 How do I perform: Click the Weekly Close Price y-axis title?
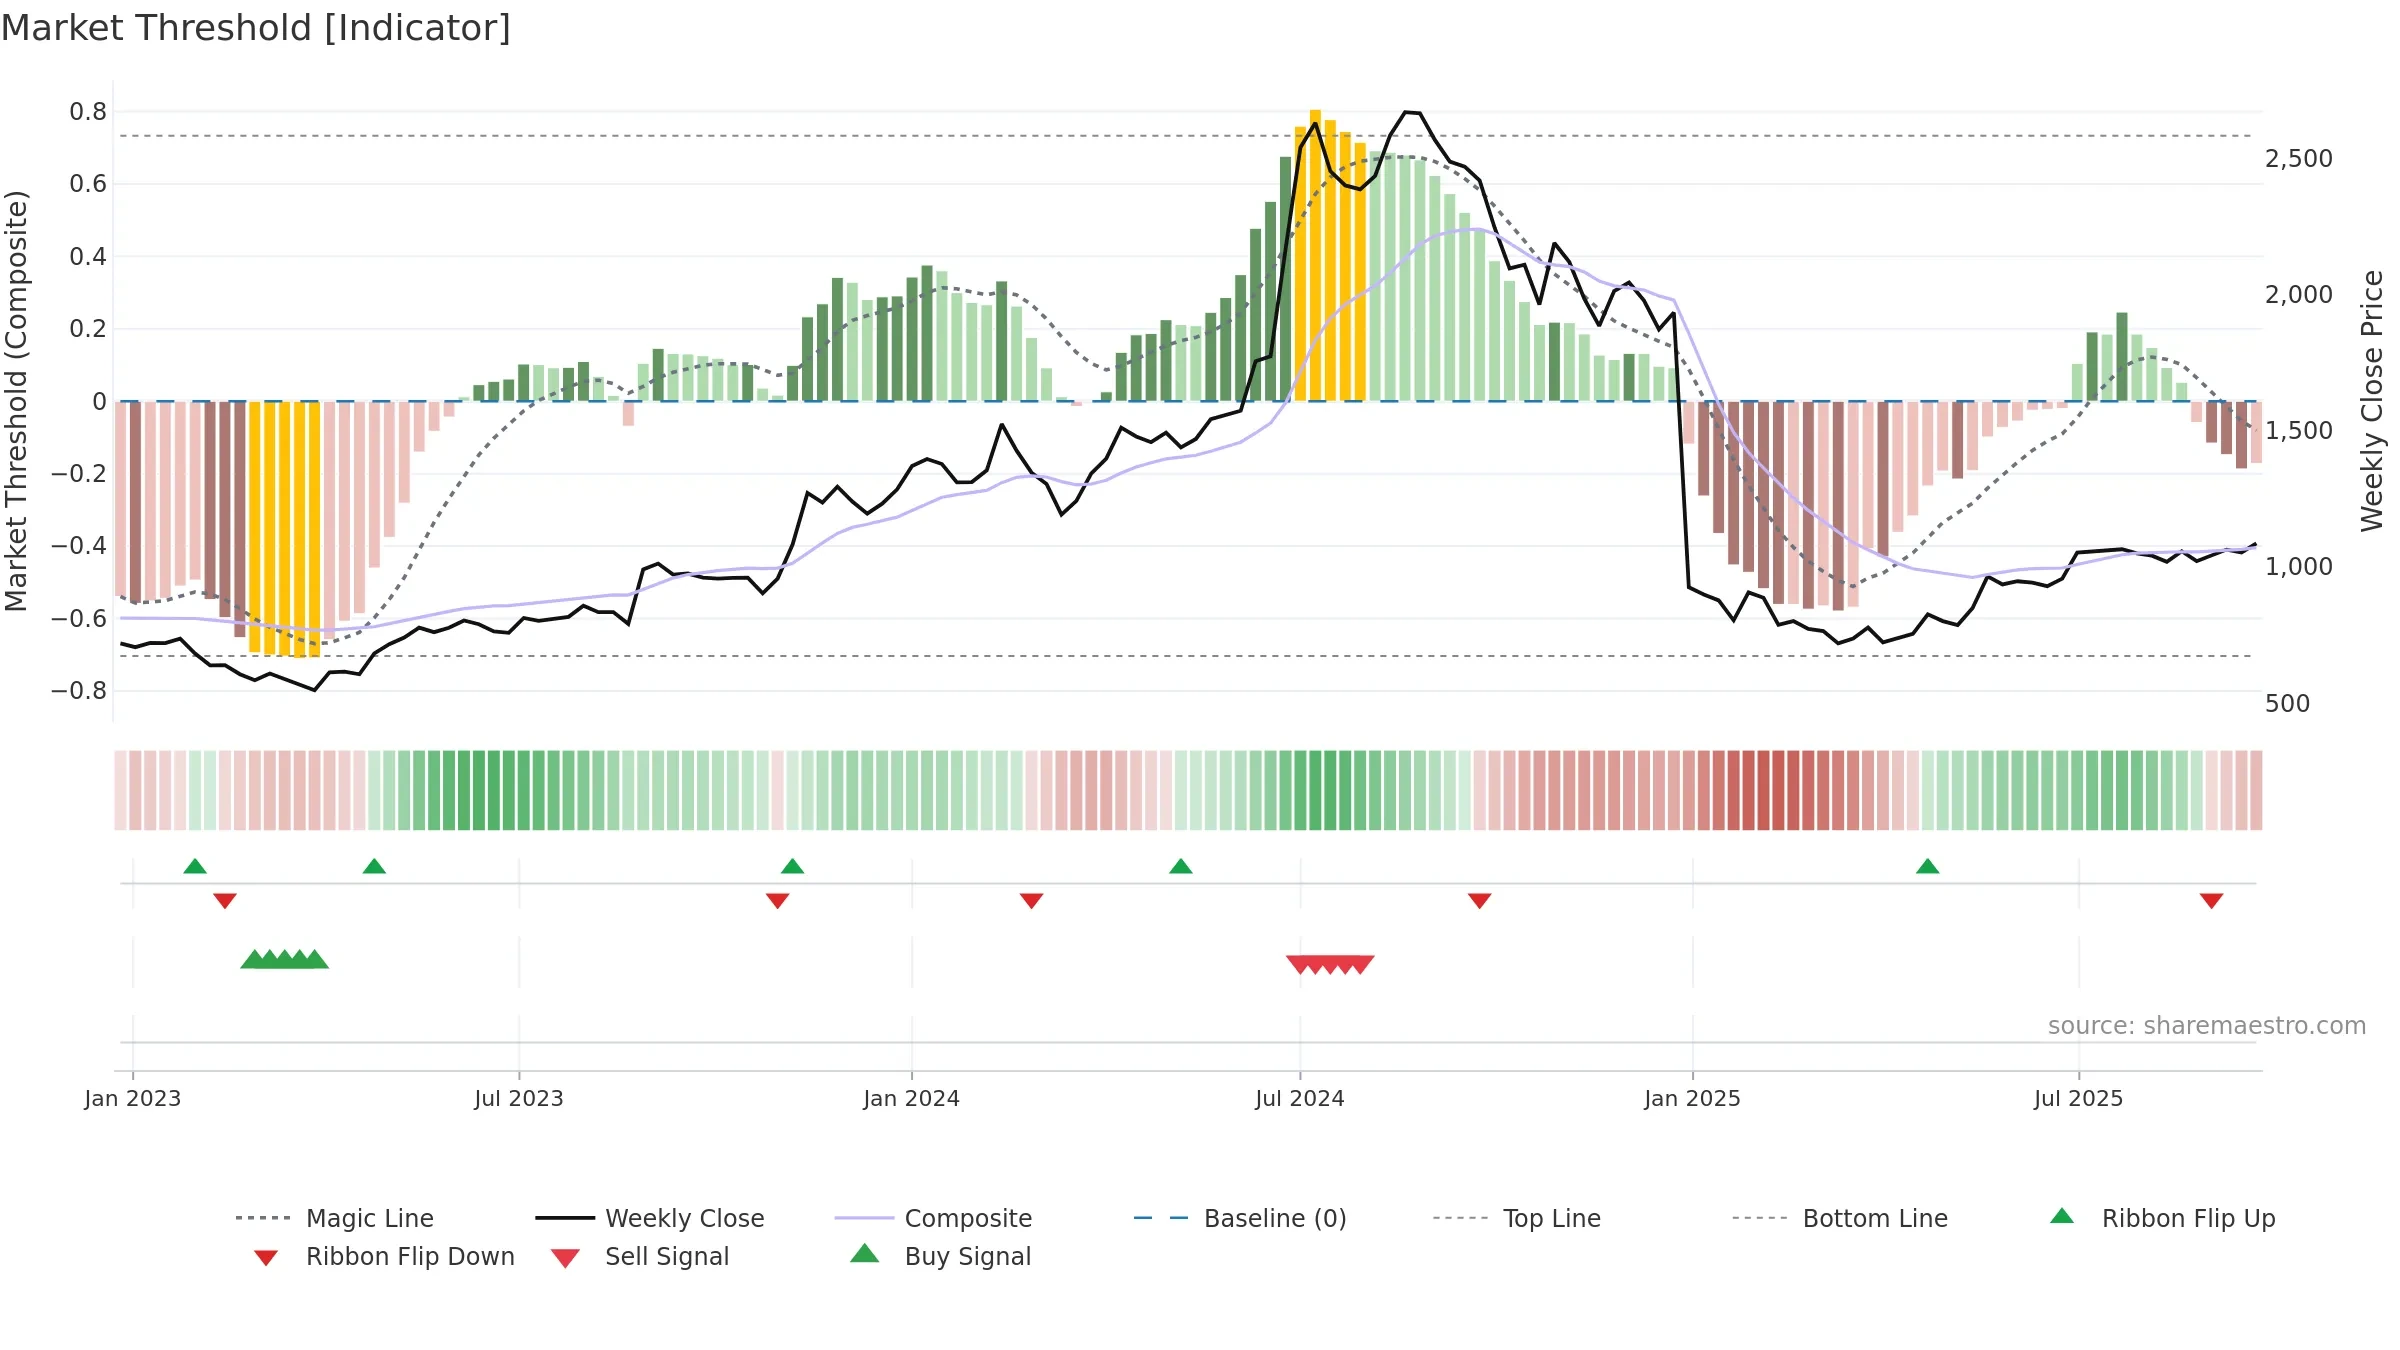[x=2372, y=401]
